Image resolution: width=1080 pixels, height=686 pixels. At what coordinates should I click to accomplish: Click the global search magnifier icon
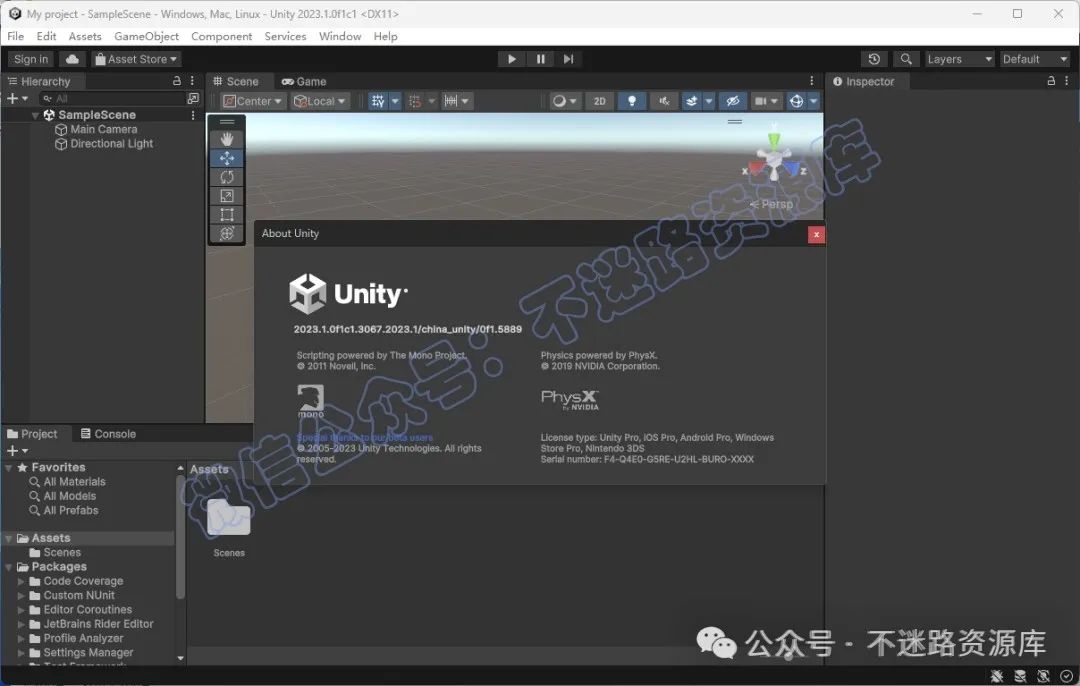pyautogui.click(x=906, y=59)
